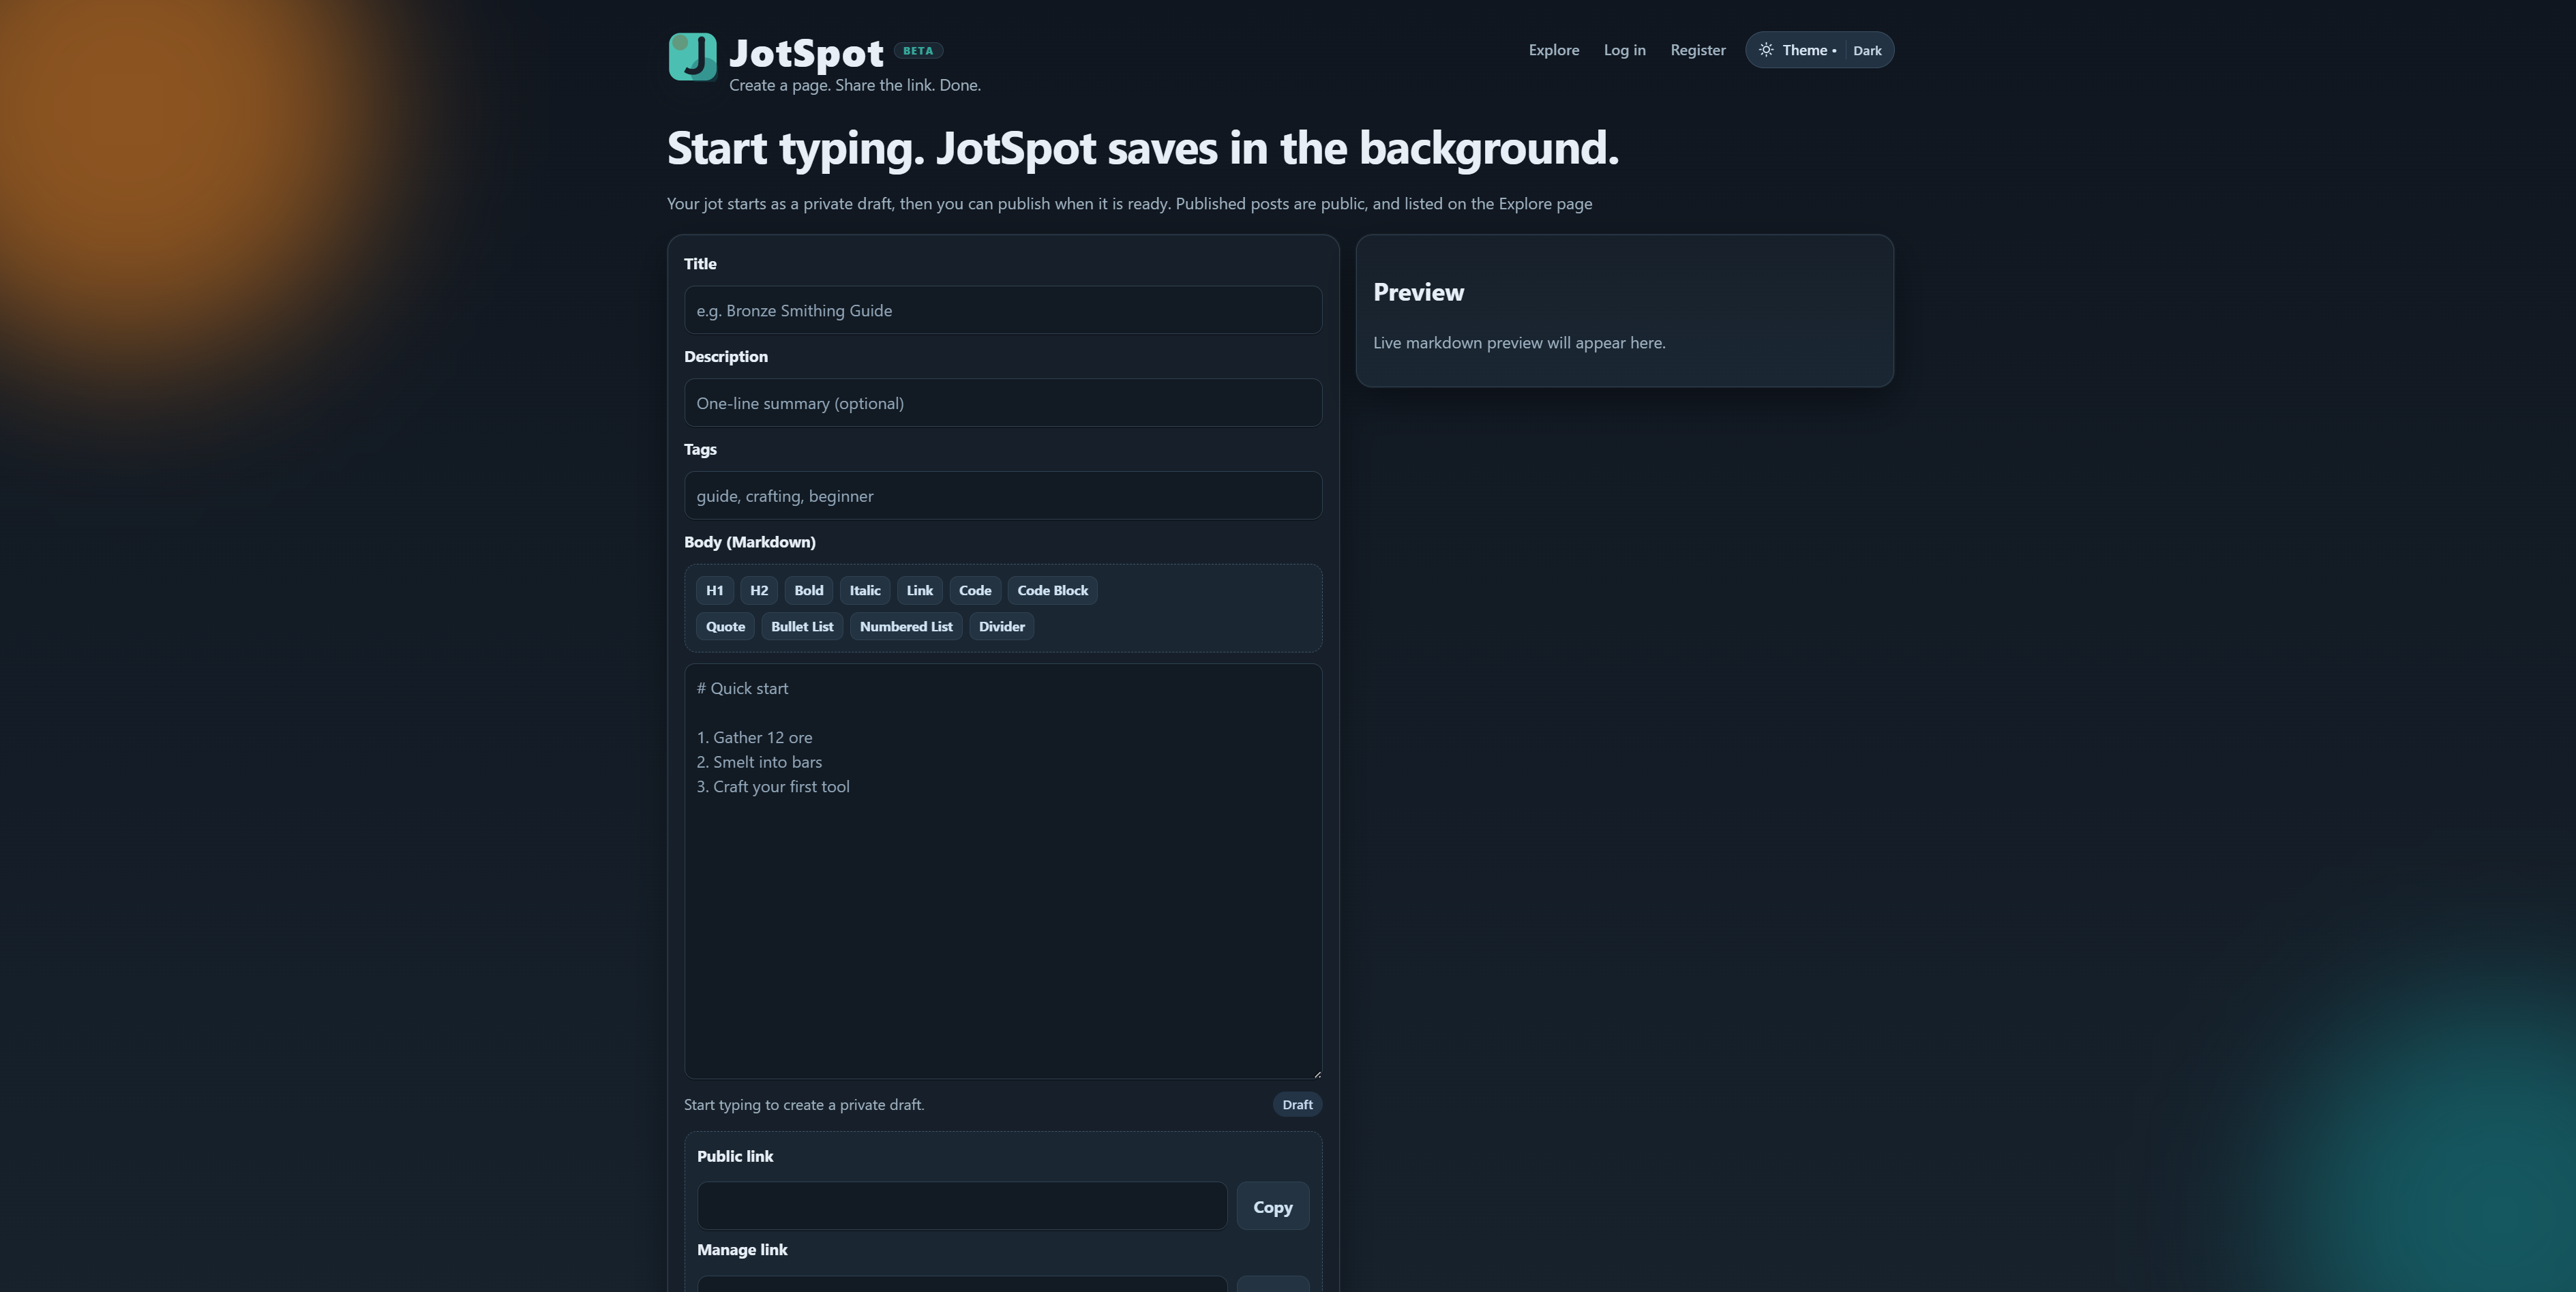This screenshot has height=1292, width=2576.
Task: Click the Draft status badge
Action: (1296, 1104)
